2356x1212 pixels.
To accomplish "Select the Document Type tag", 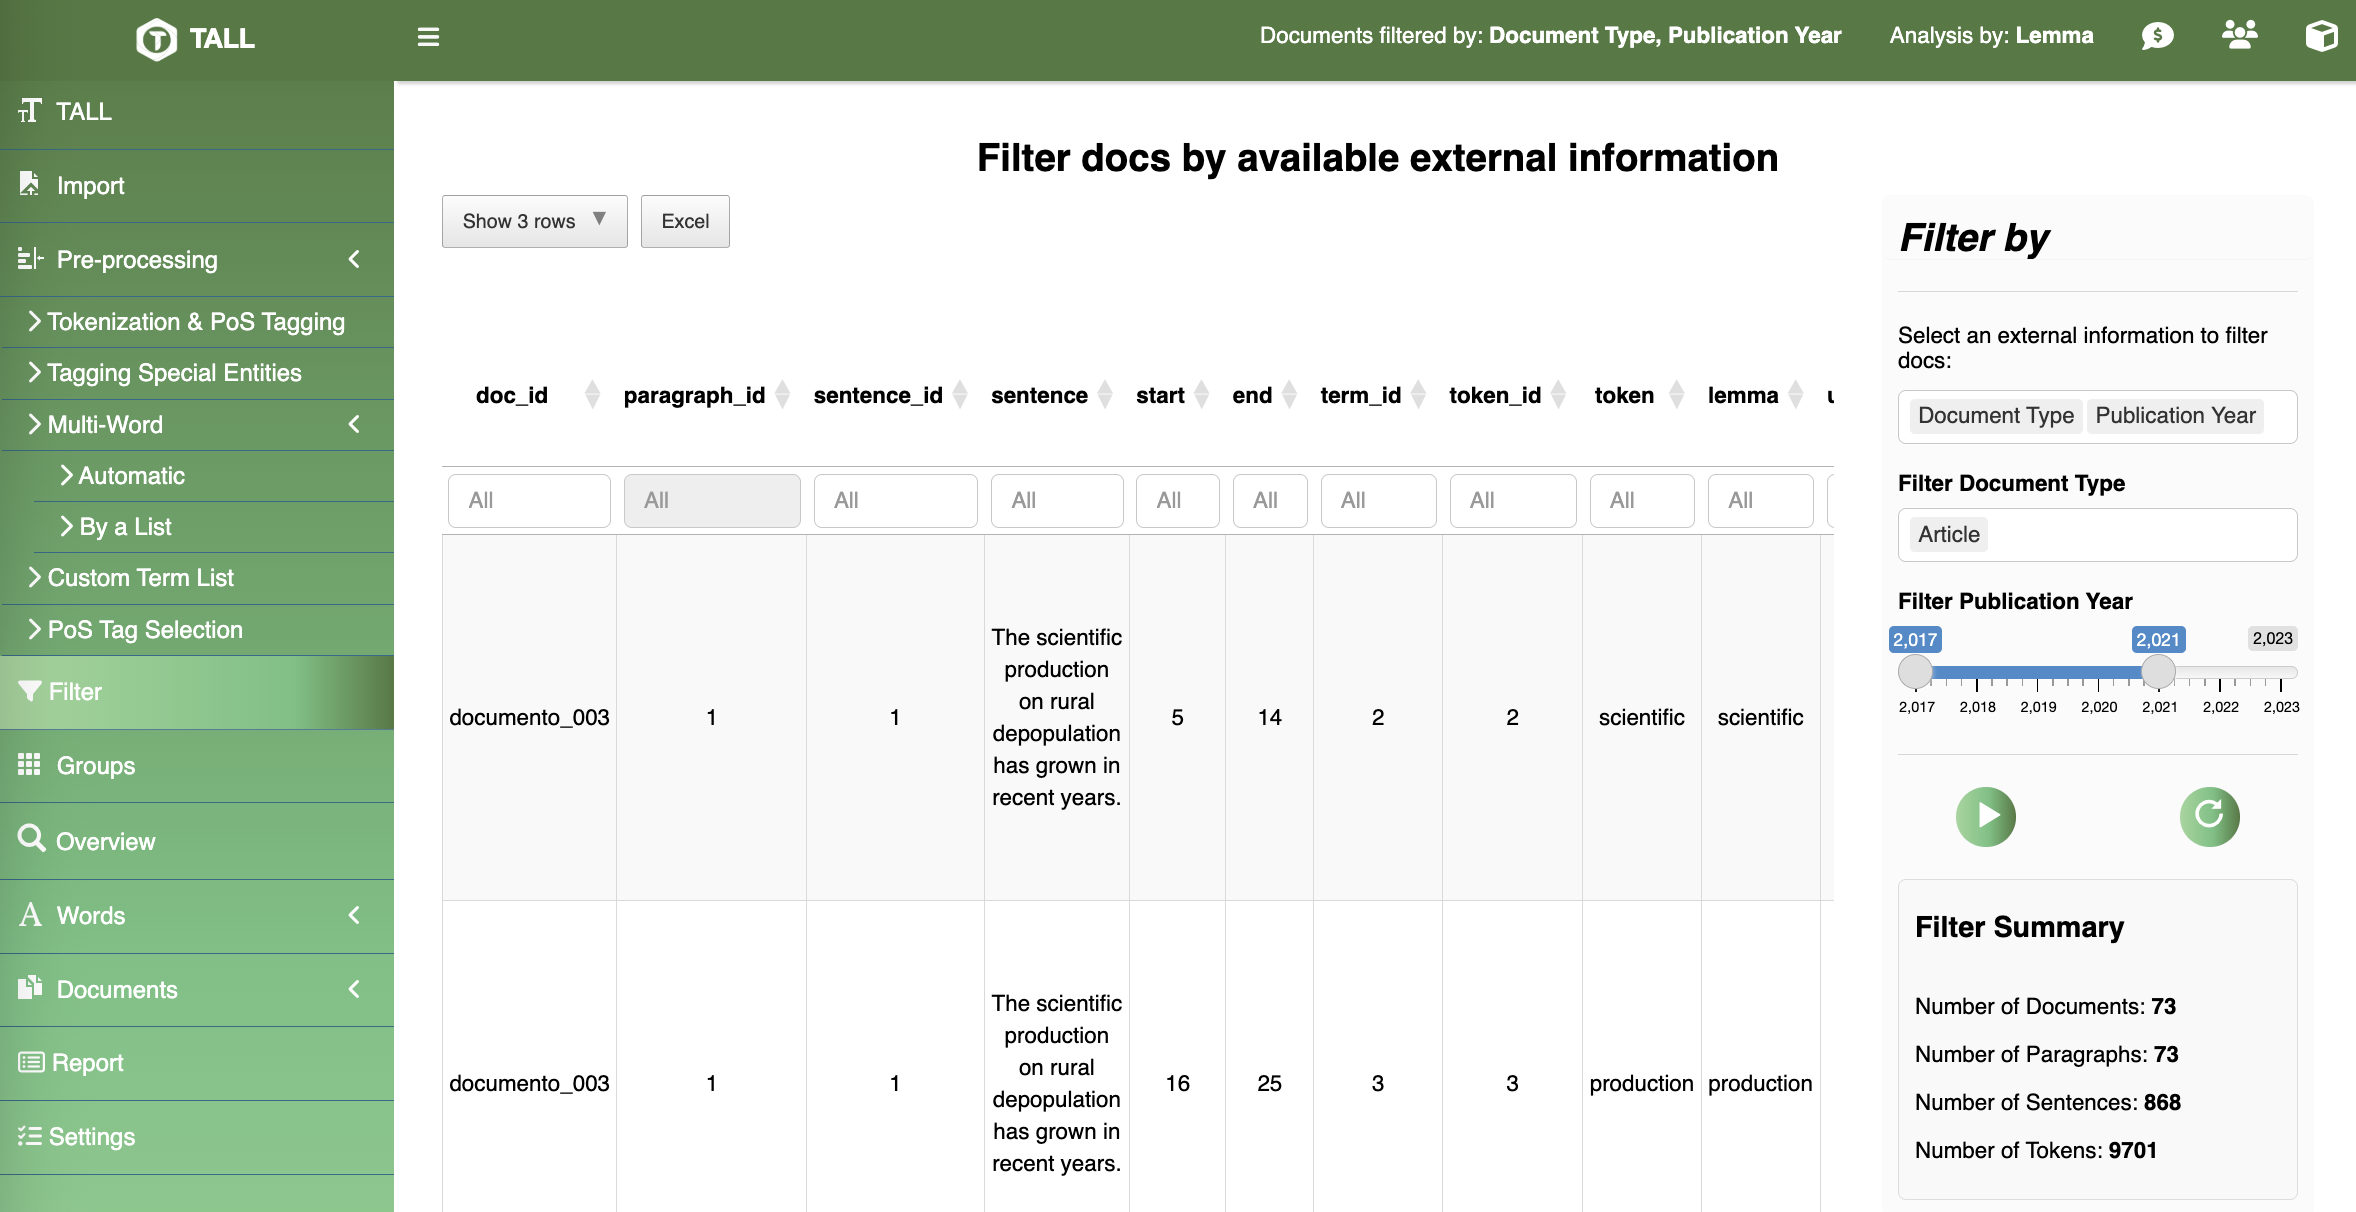I will click(x=1995, y=415).
